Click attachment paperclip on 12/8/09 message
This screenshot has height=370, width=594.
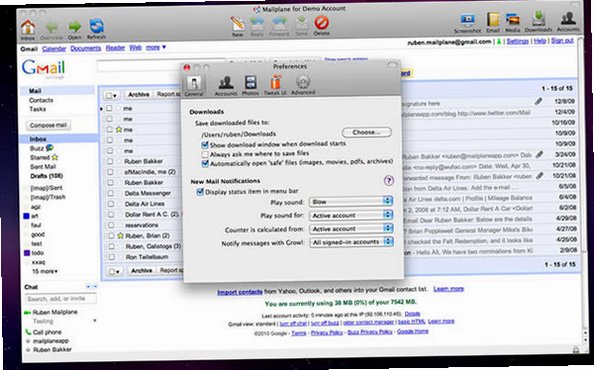point(538,101)
